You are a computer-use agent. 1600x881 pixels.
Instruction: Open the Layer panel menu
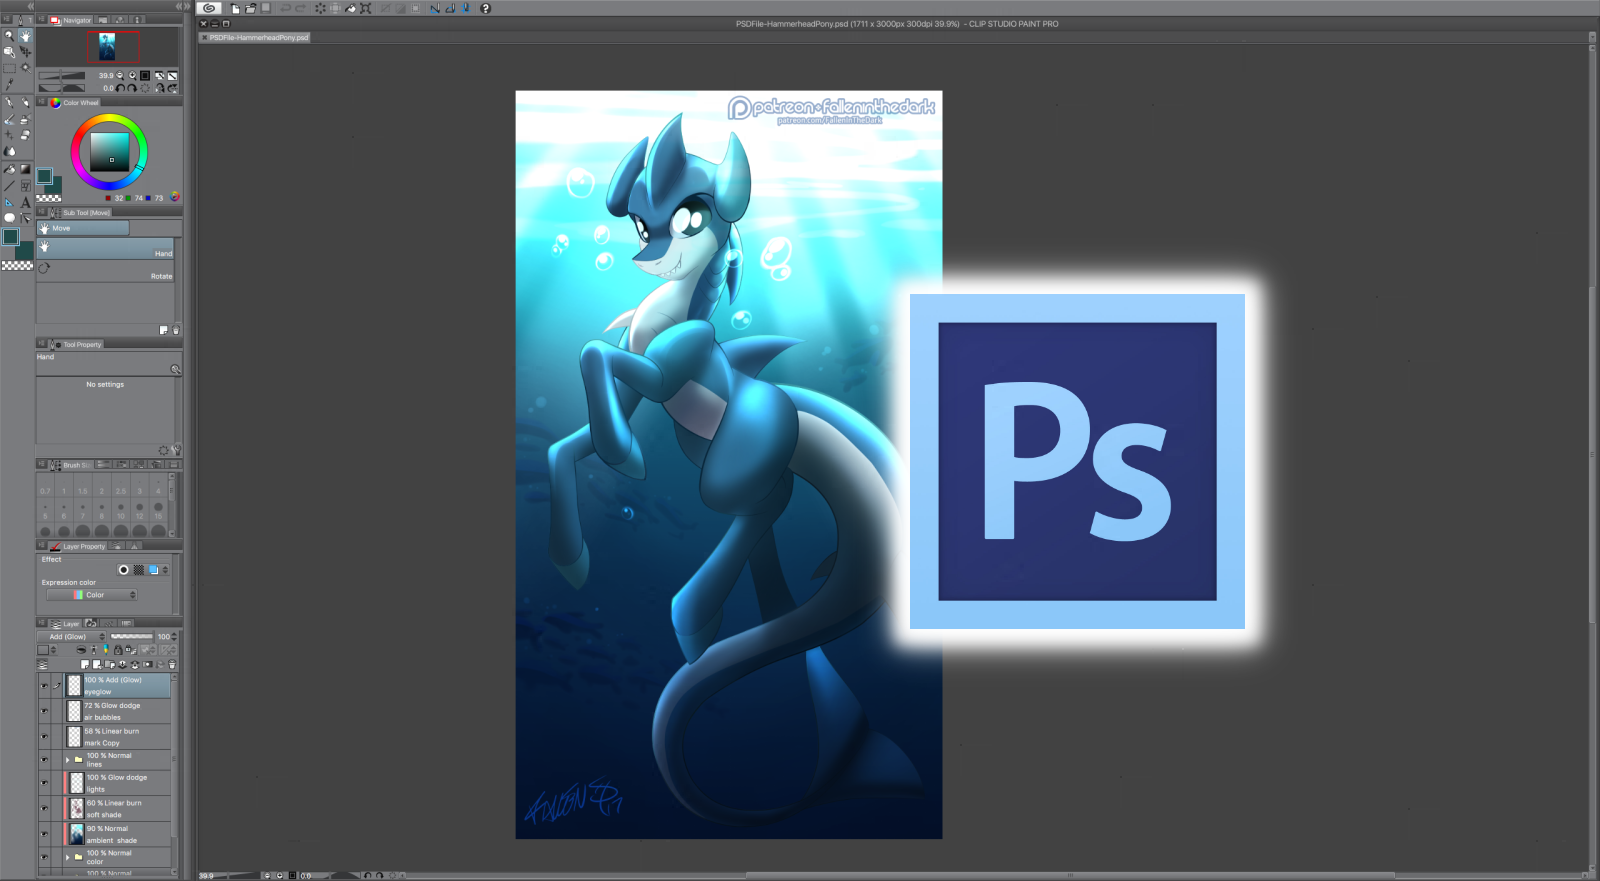point(43,623)
